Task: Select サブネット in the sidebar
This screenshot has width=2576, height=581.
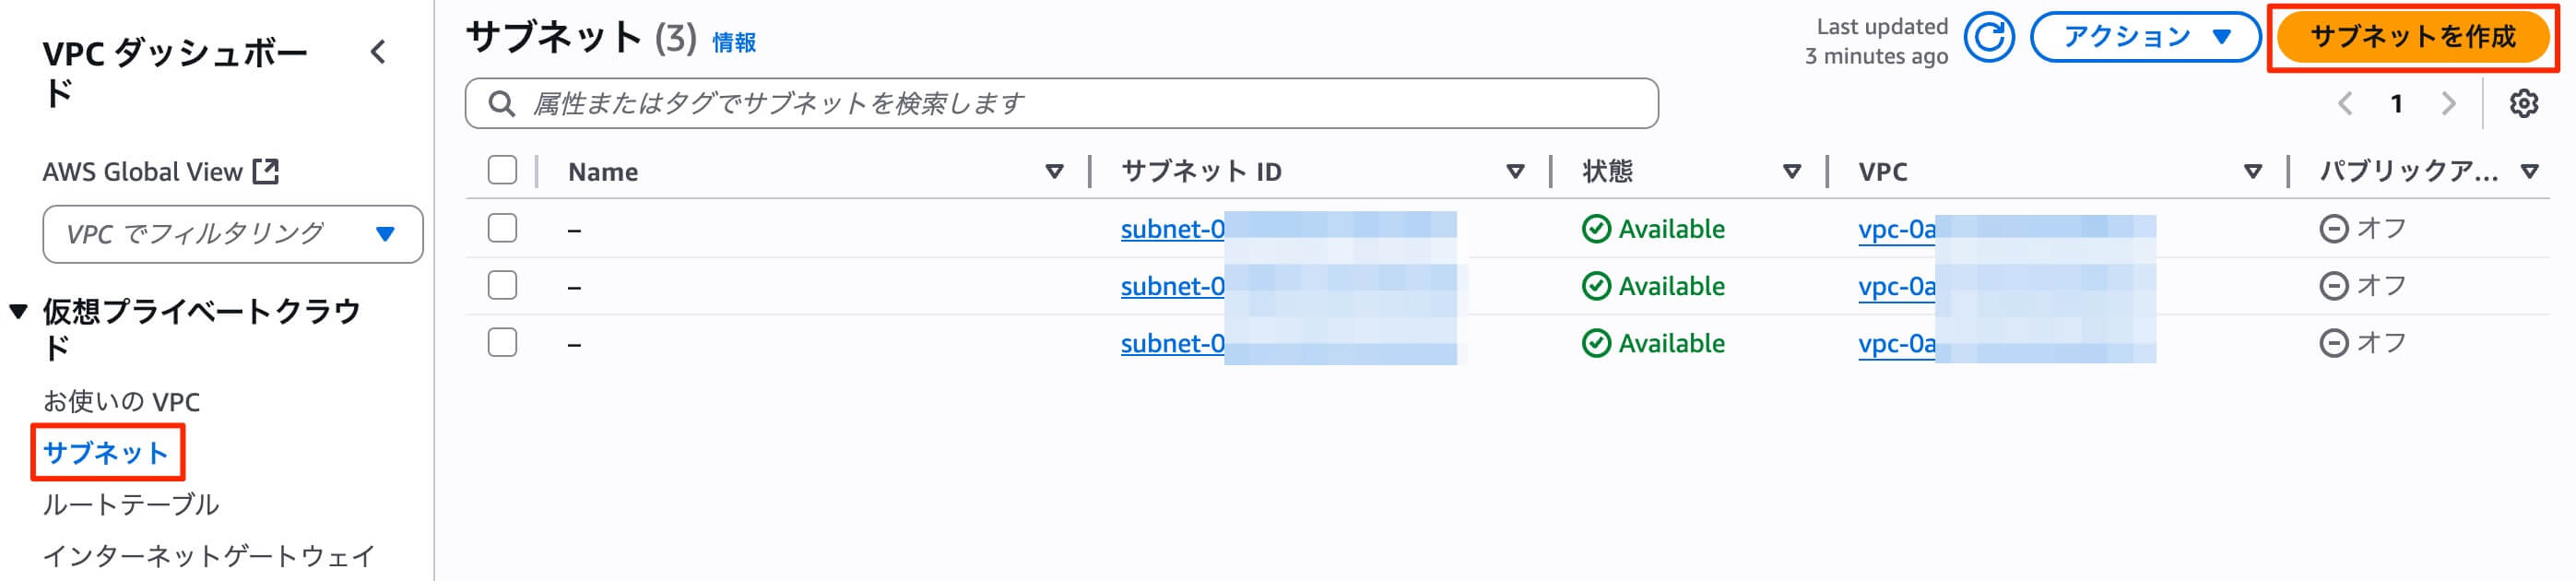Action: [x=106, y=455]
